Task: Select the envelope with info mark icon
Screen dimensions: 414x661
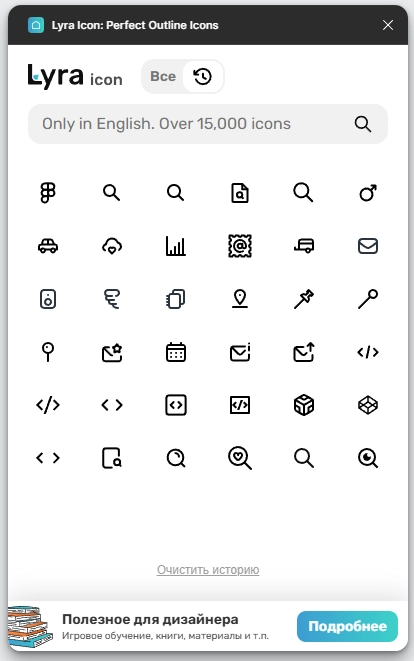Action: point(240,352)
